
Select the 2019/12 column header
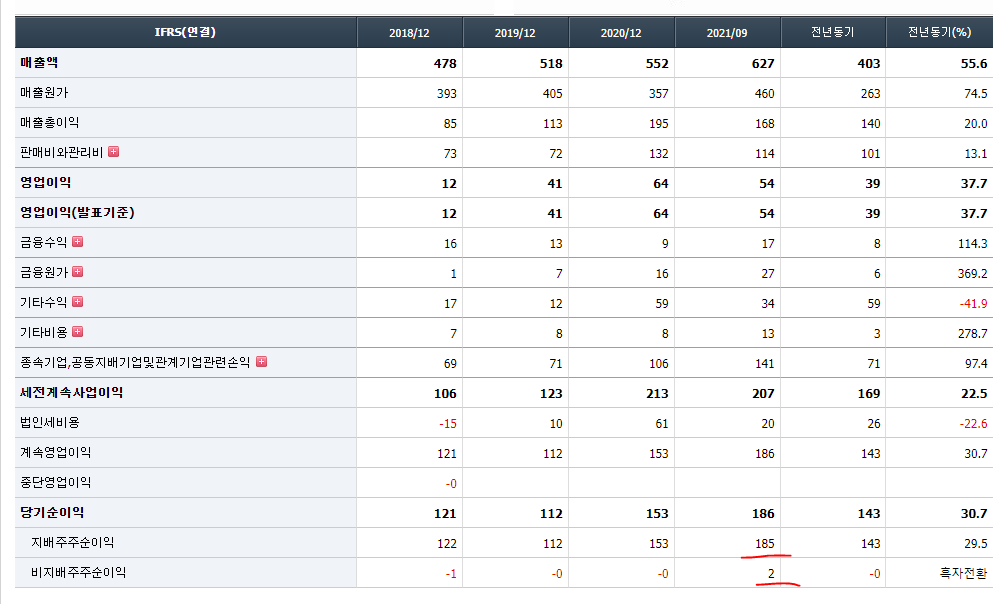(x=515, y=32)
